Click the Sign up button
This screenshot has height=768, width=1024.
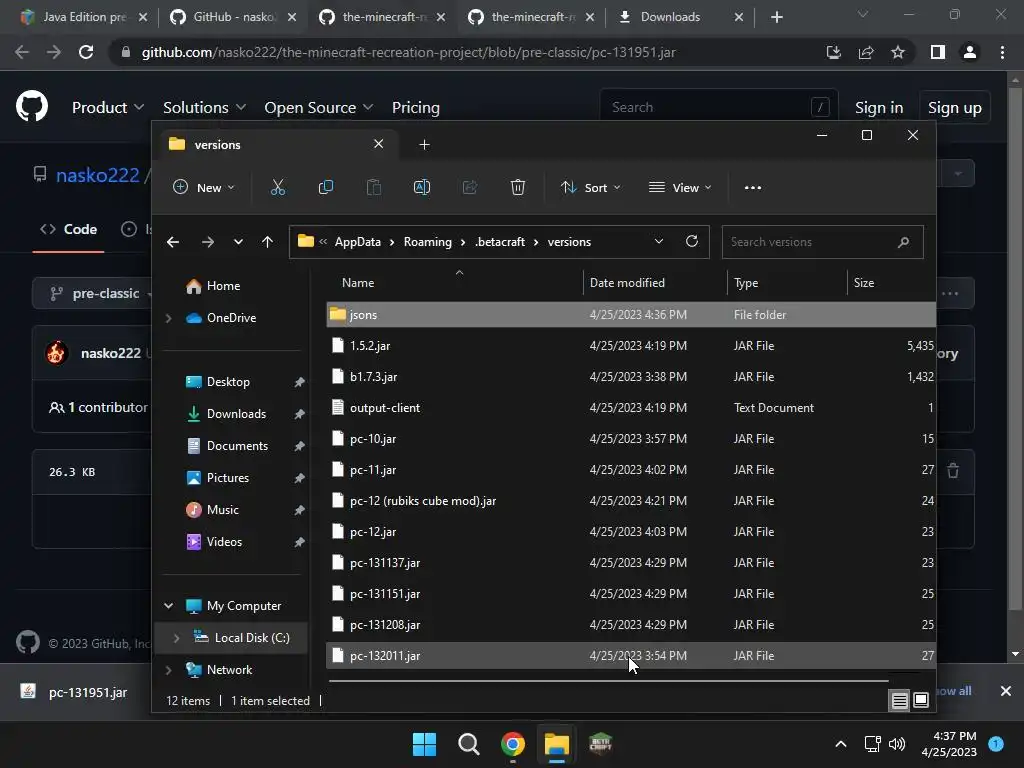[954, 107]
